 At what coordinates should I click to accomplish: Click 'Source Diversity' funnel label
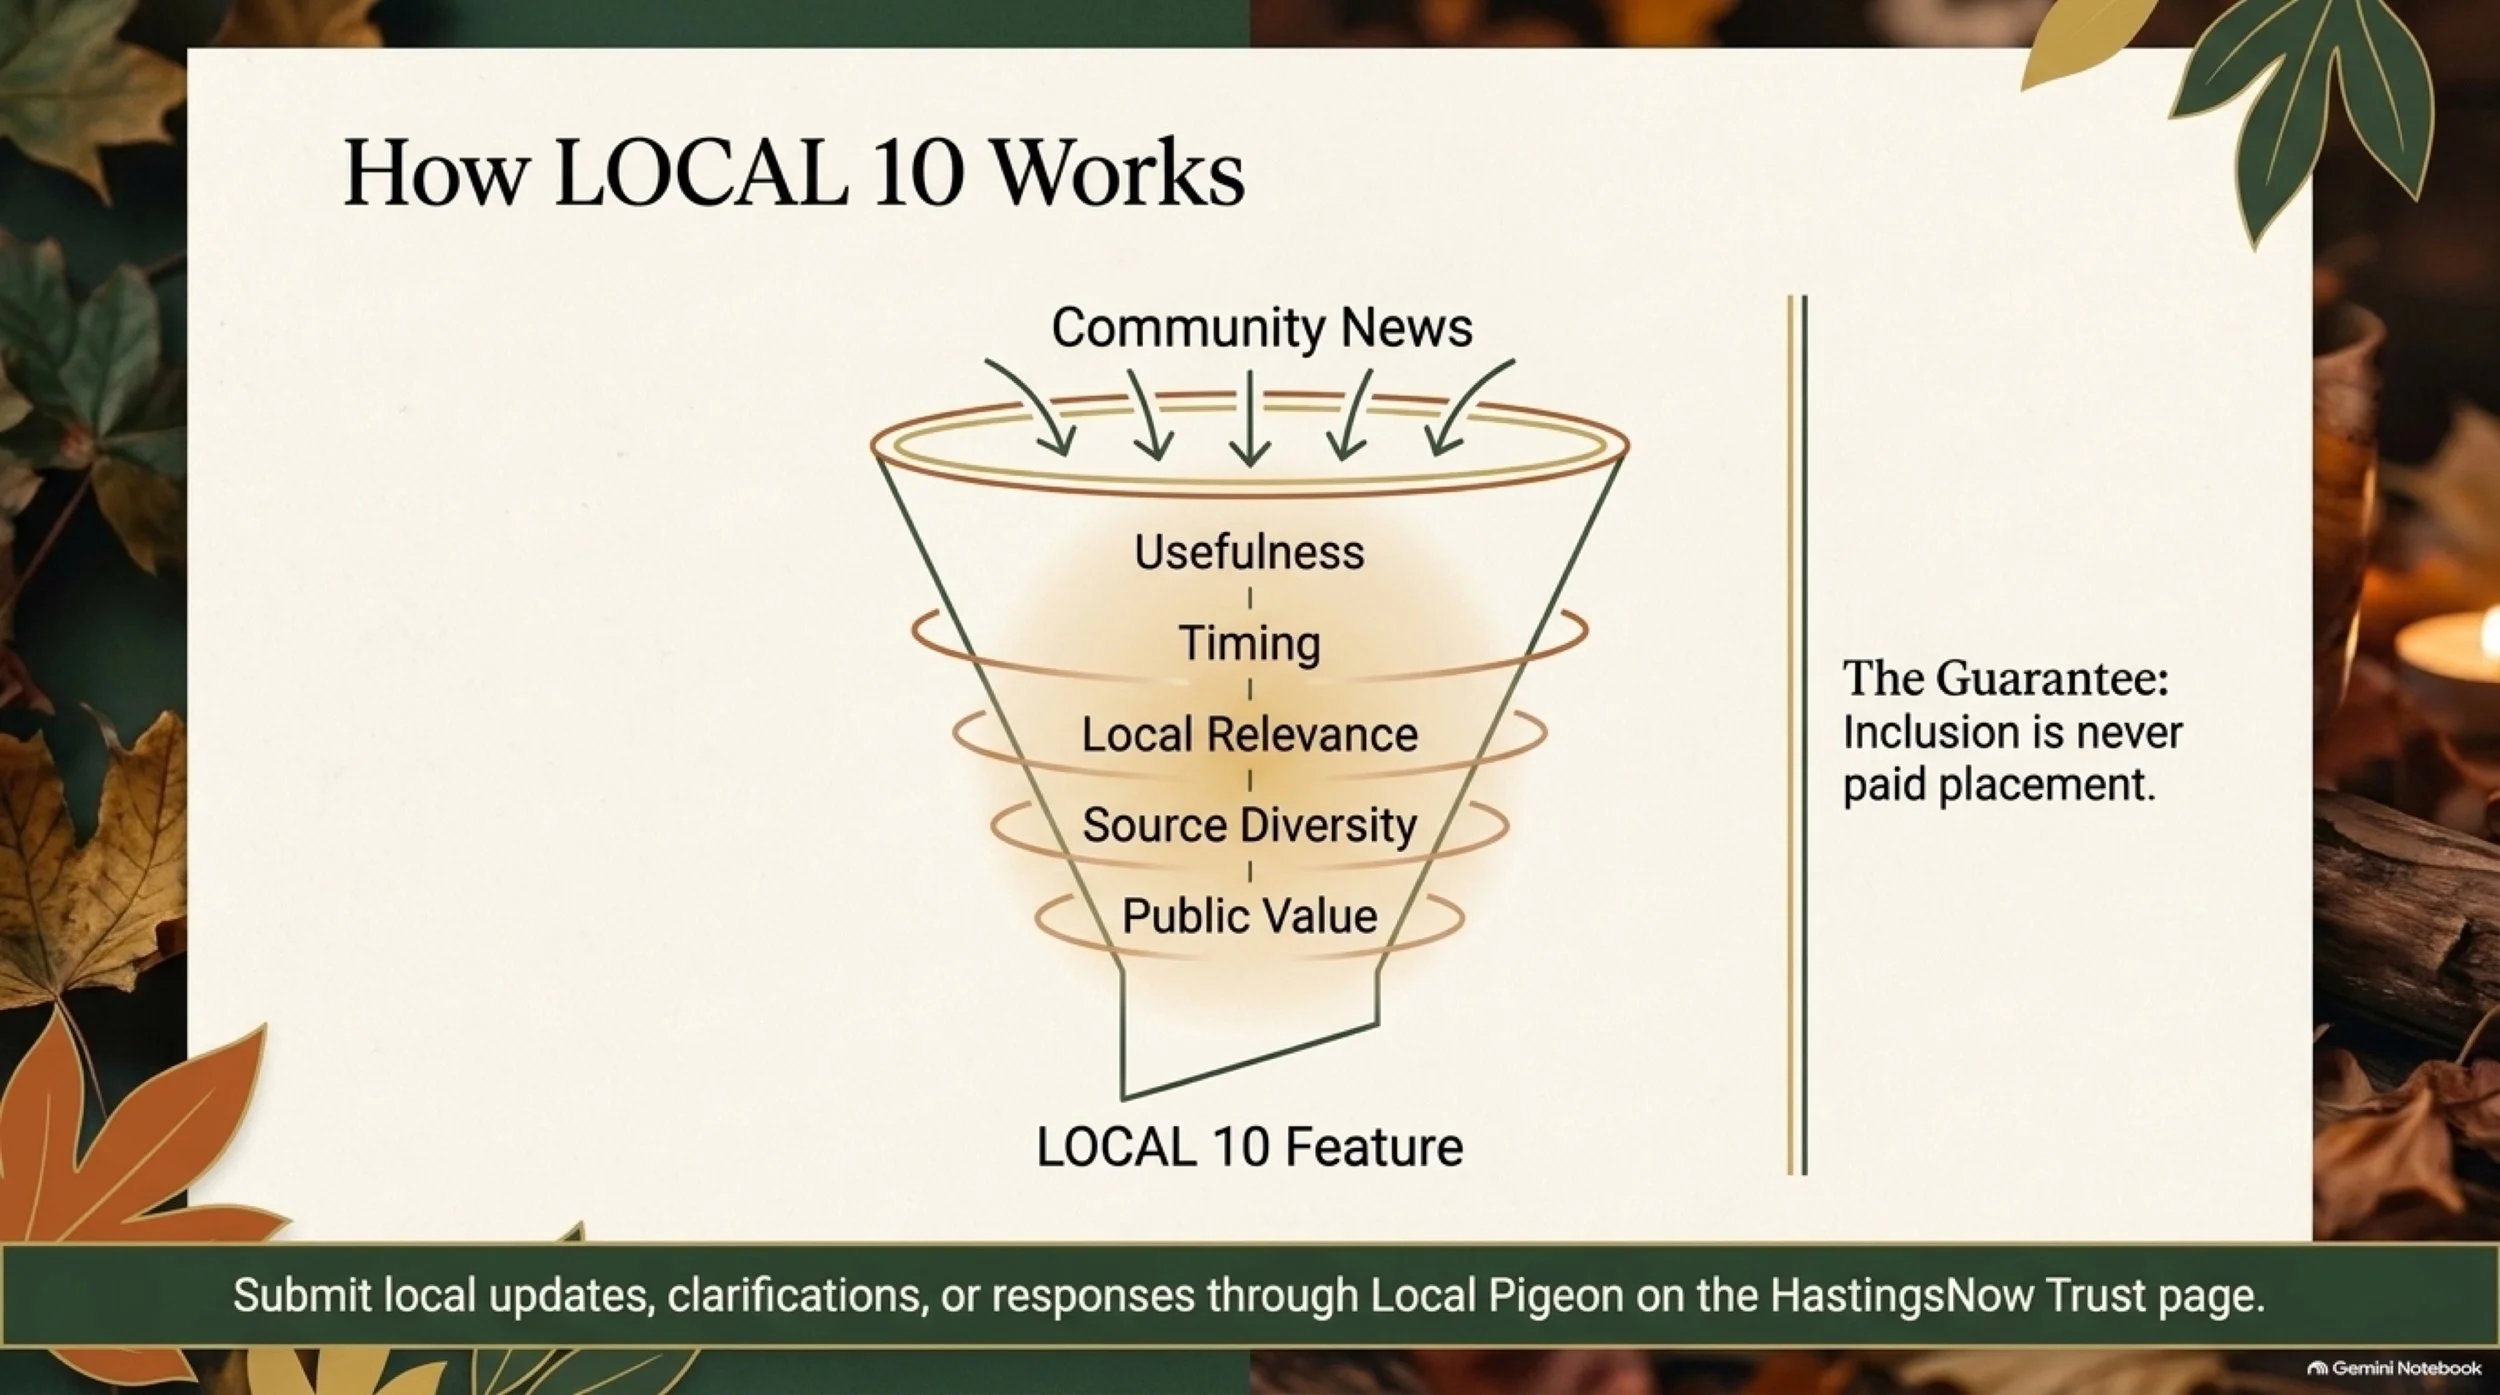click(1249, 826)
